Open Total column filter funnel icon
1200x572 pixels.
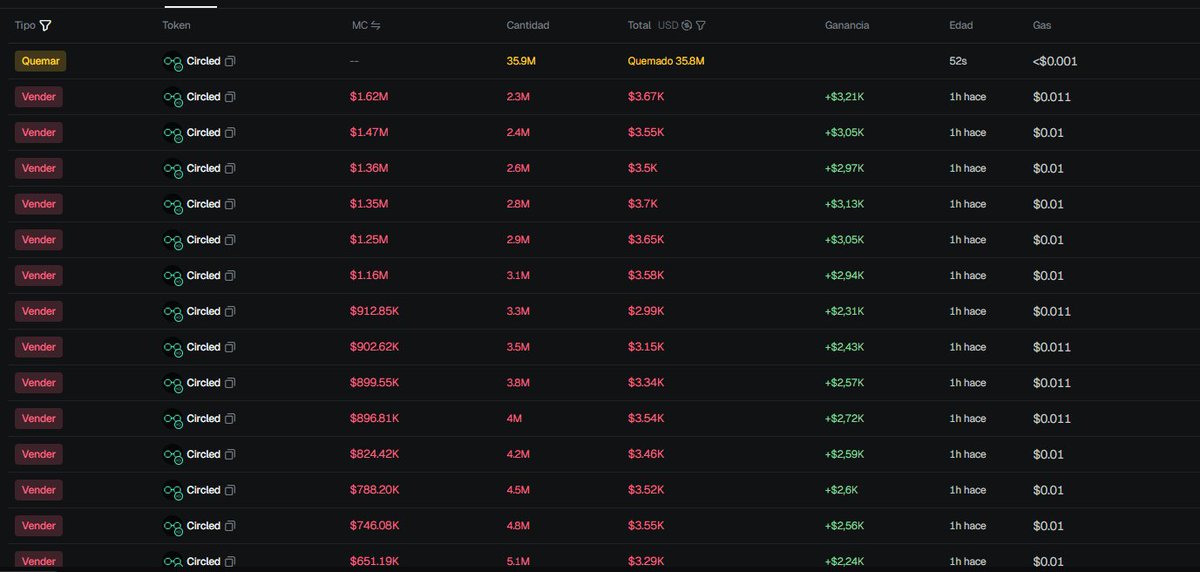[701, 25]
